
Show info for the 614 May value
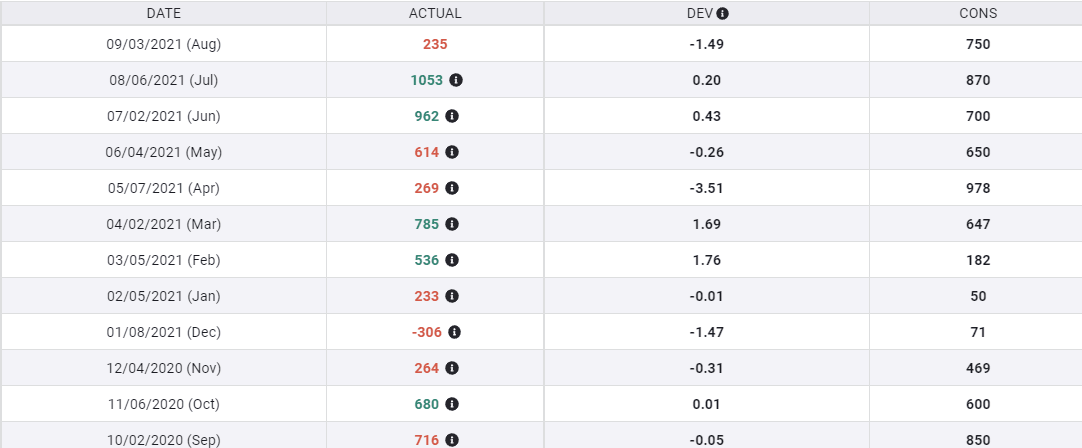point(452,152)
